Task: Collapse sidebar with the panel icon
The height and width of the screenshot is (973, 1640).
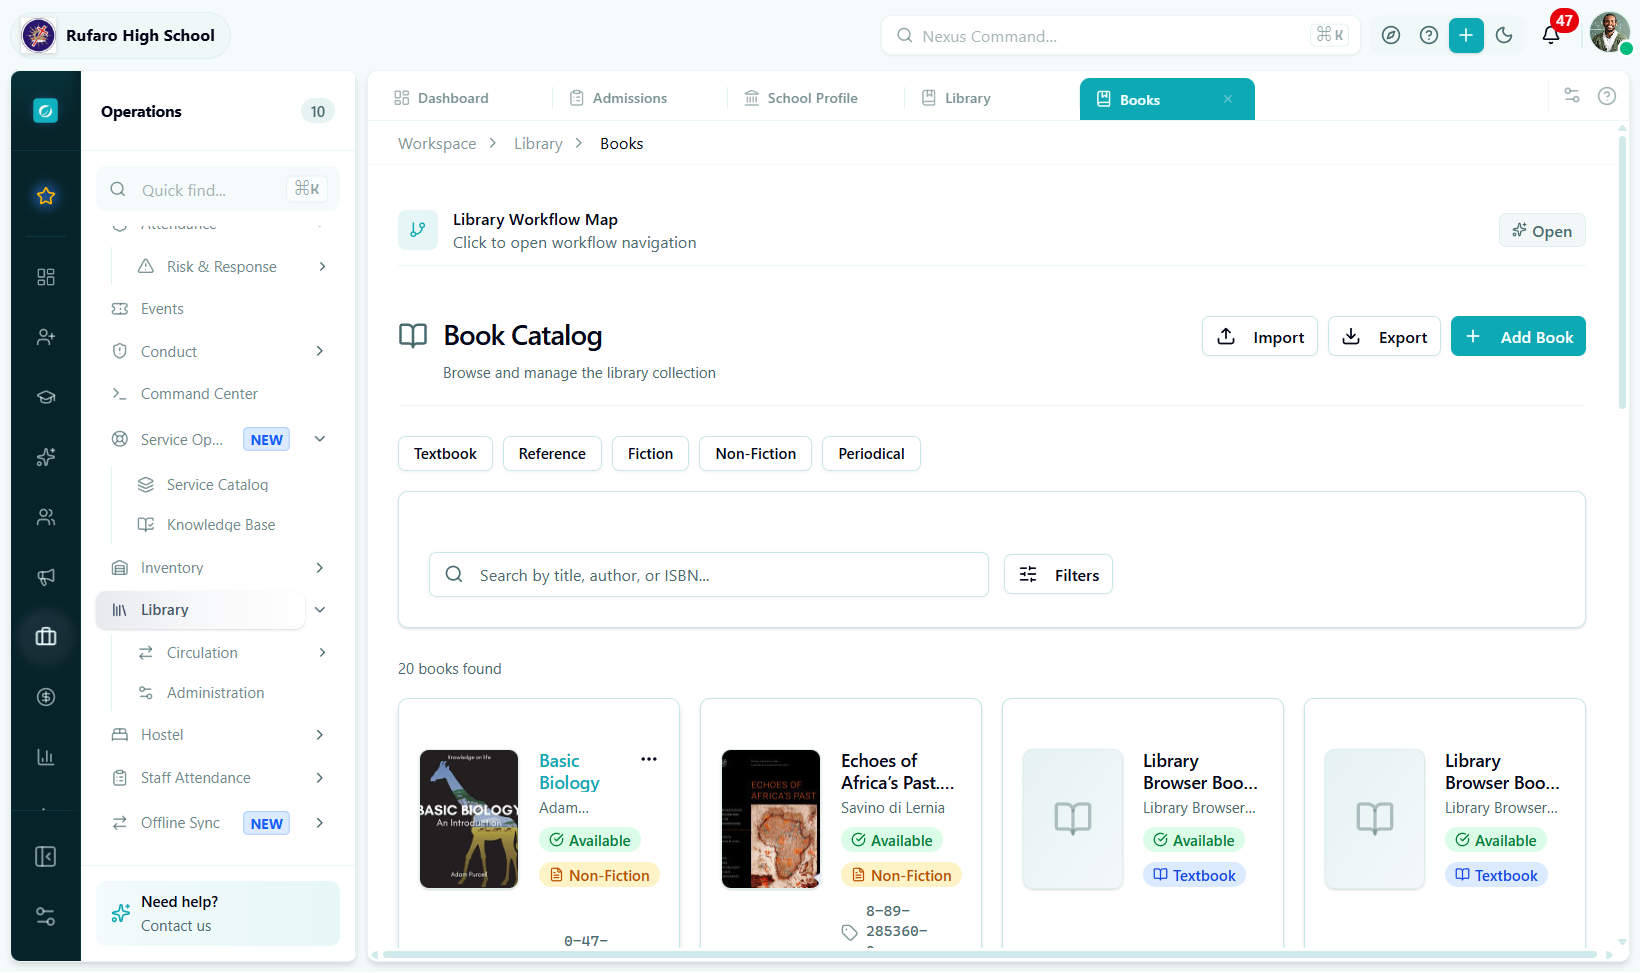Action: pyautogui.click(x=46, y=857)
